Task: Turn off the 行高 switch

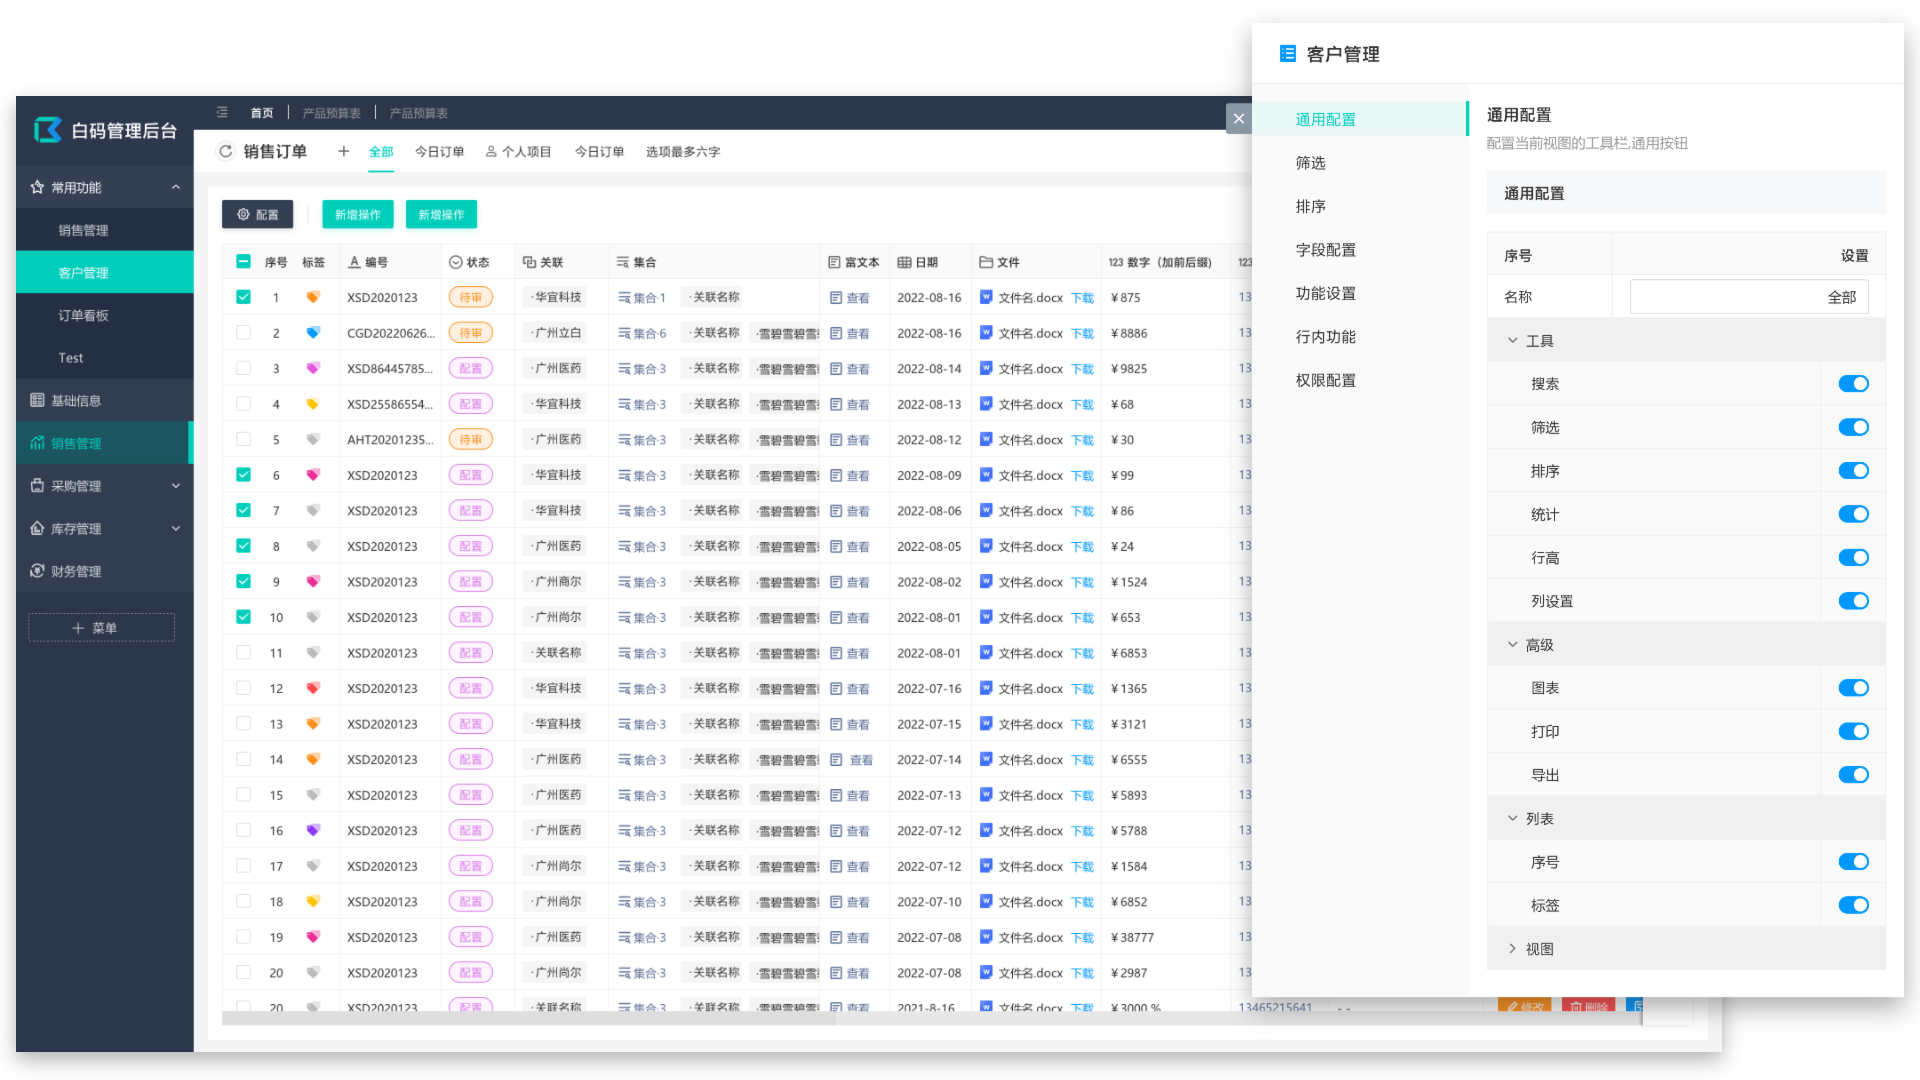Action: (1853, 558)
